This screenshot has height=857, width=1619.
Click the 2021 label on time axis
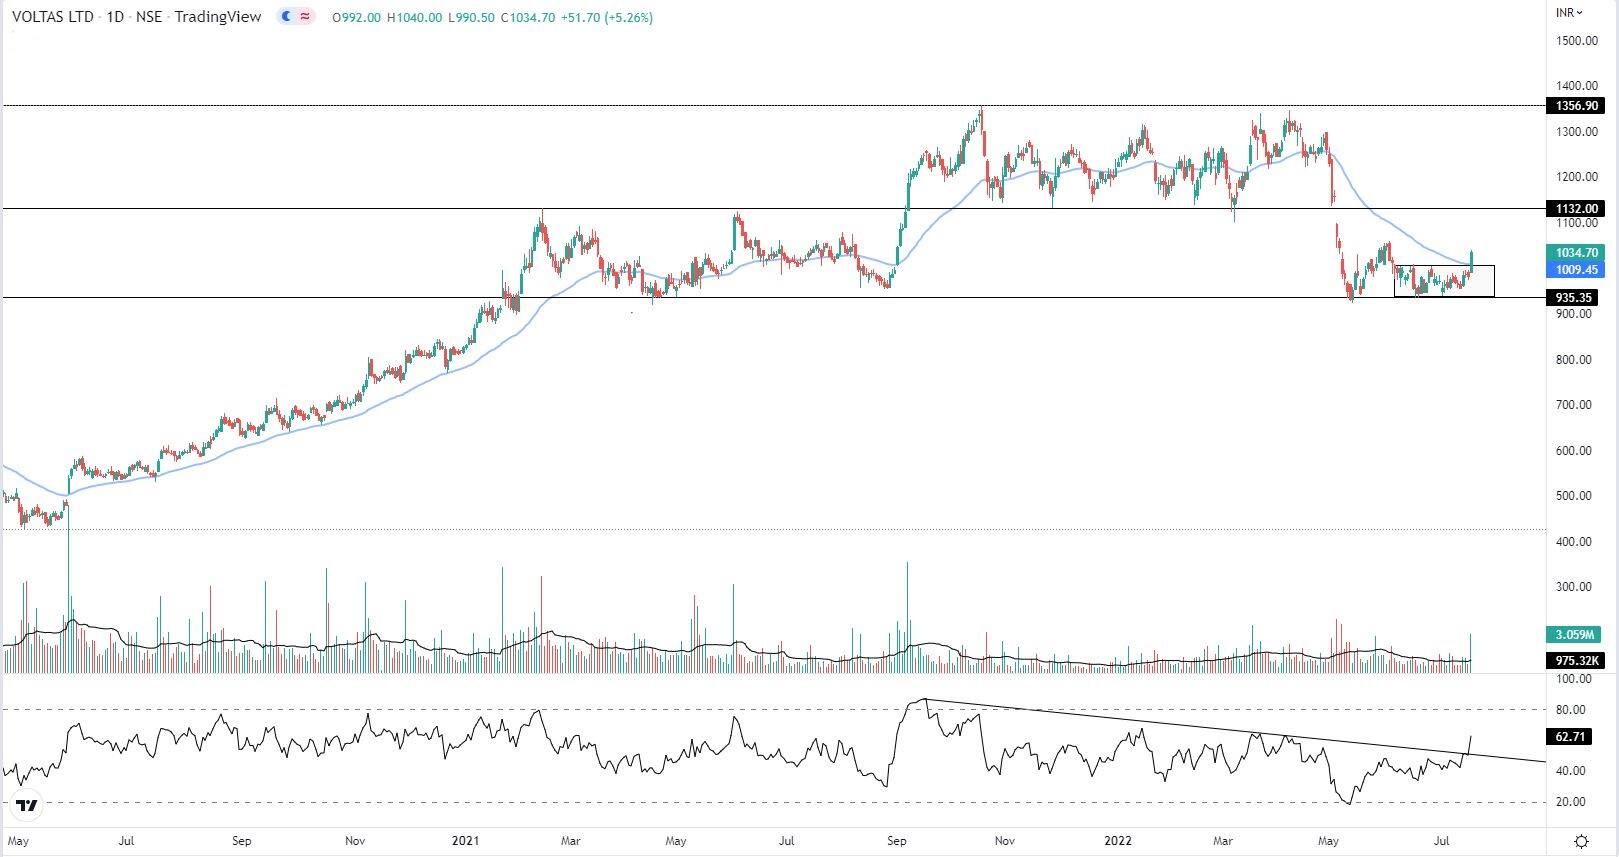tap(467, 841)
